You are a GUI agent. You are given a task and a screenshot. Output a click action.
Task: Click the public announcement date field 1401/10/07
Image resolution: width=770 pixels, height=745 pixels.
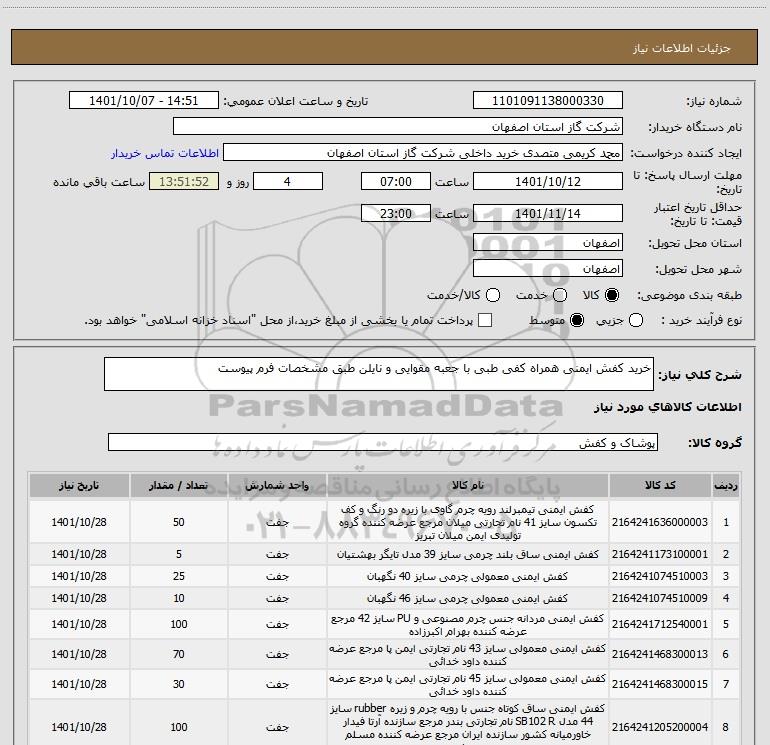coord(144,101)
